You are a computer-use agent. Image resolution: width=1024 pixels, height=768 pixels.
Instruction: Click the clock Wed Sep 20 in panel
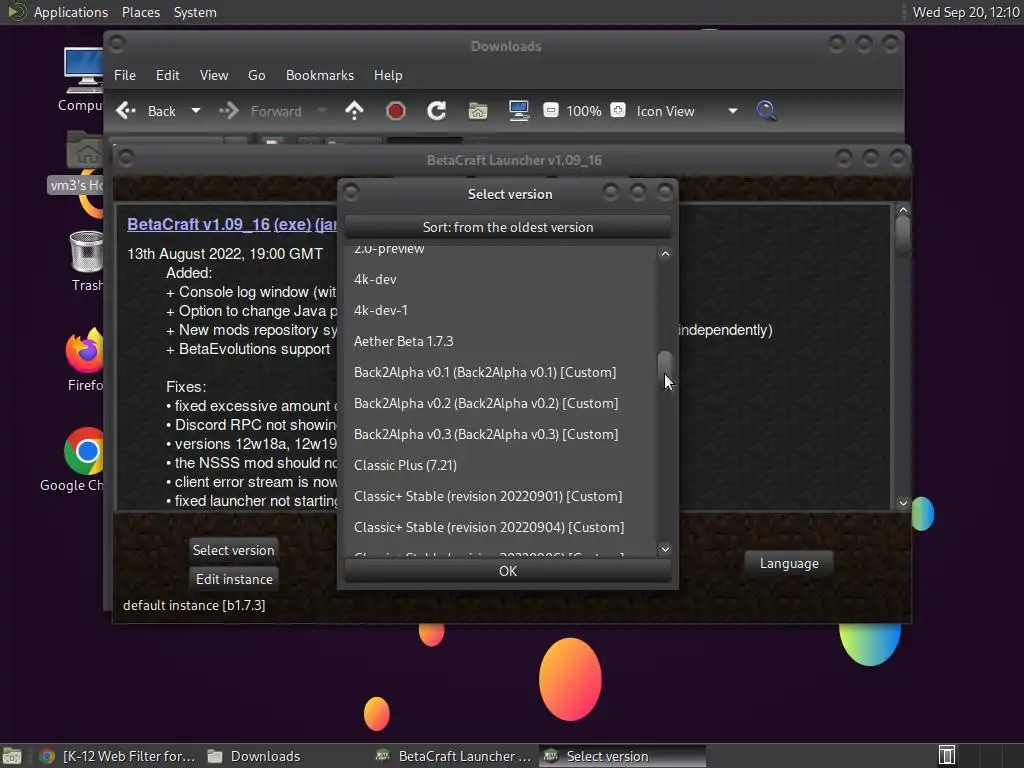pos(966,12)
